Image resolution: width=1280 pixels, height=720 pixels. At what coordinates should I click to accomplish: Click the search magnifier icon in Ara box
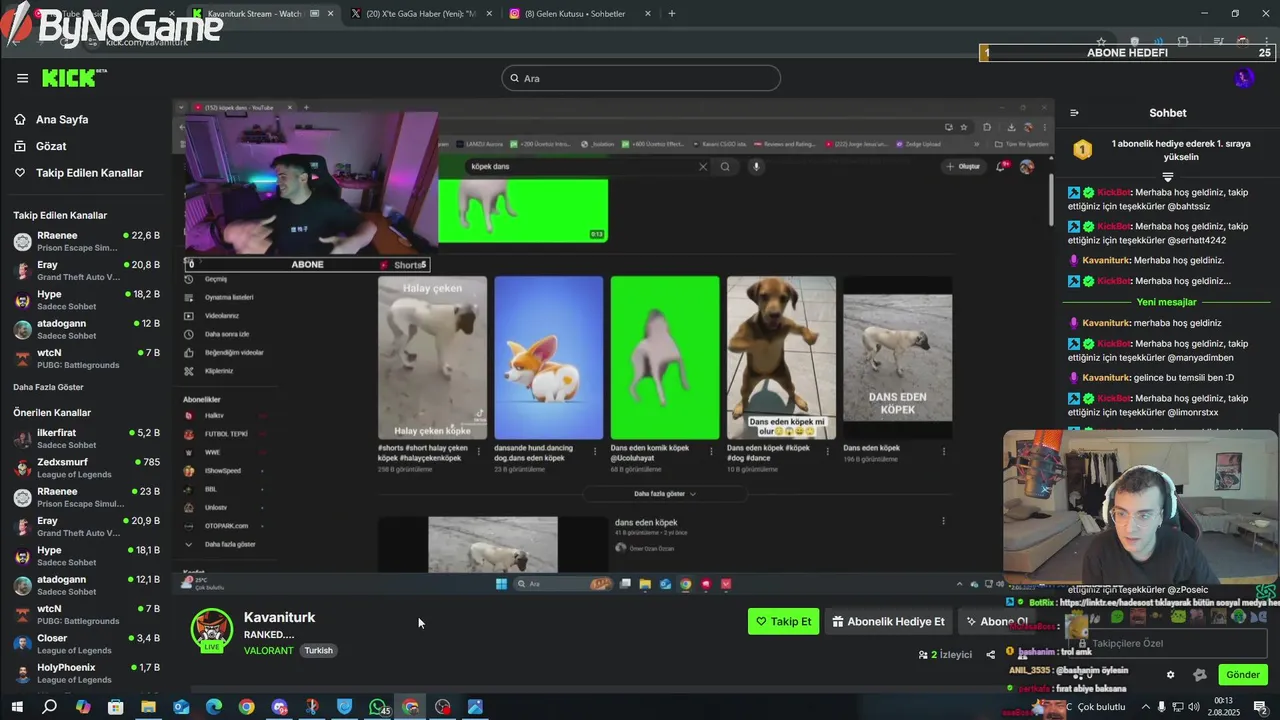click(515, 78)
